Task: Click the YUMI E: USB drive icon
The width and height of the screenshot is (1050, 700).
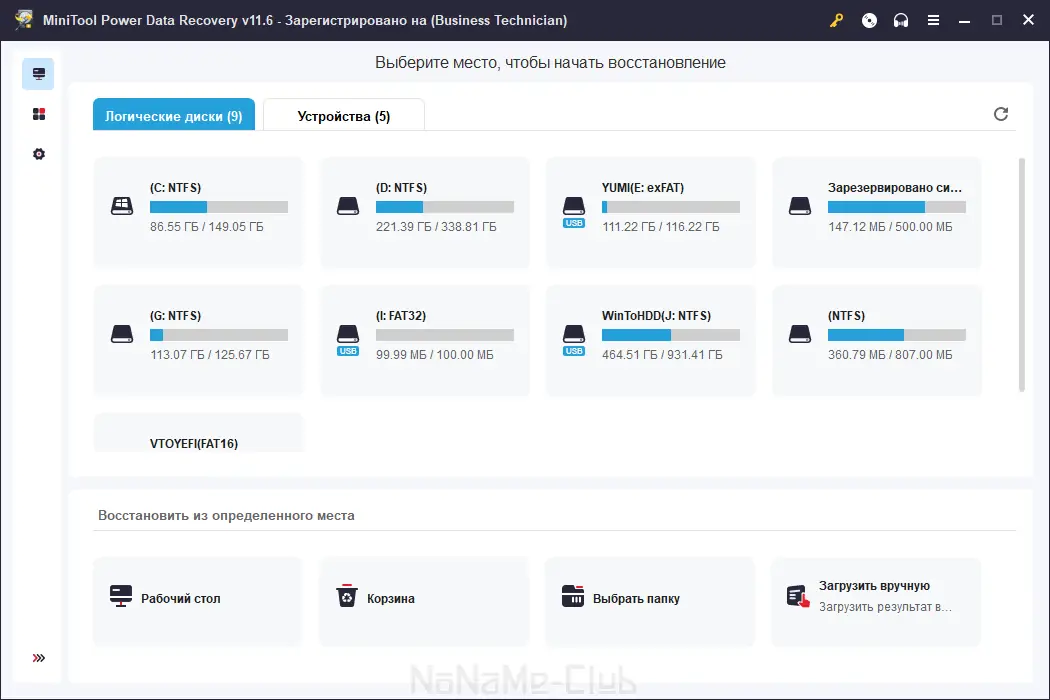Action: 574,212
